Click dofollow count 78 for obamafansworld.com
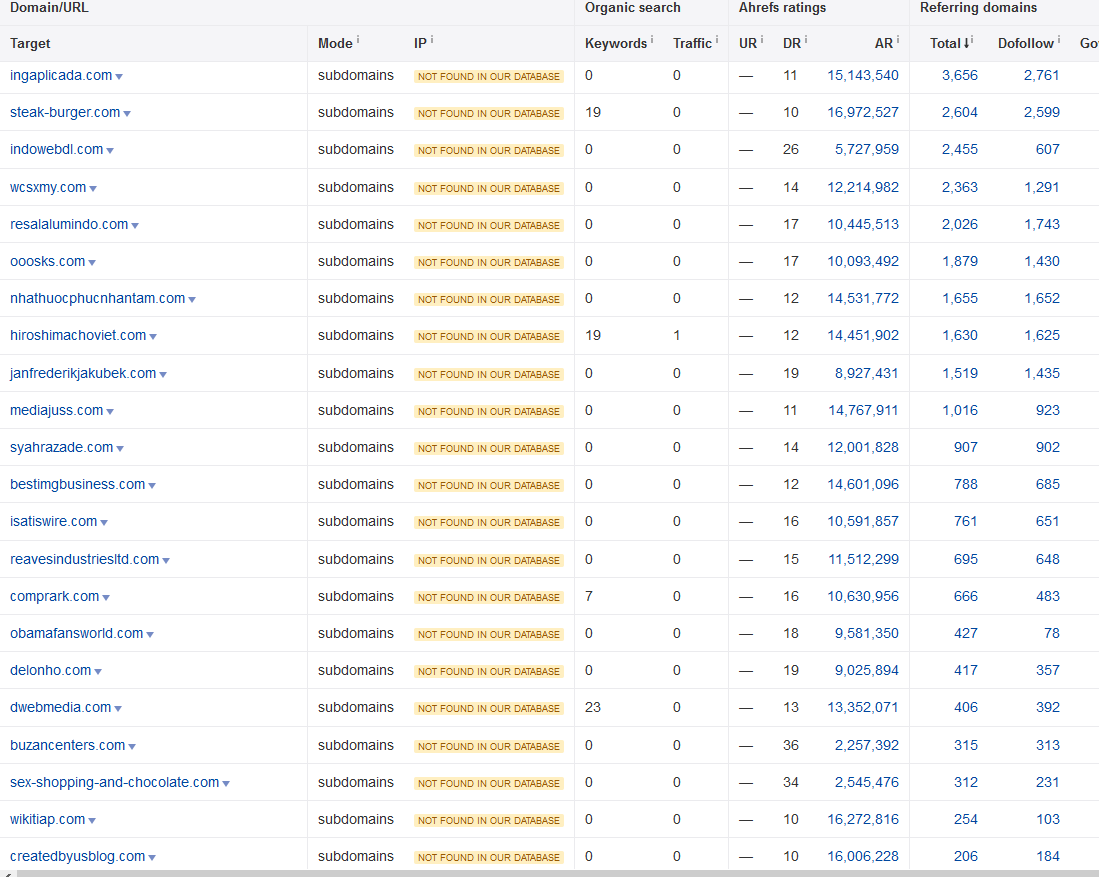Screen dimensions: 1099x877 coord(1051,634)
